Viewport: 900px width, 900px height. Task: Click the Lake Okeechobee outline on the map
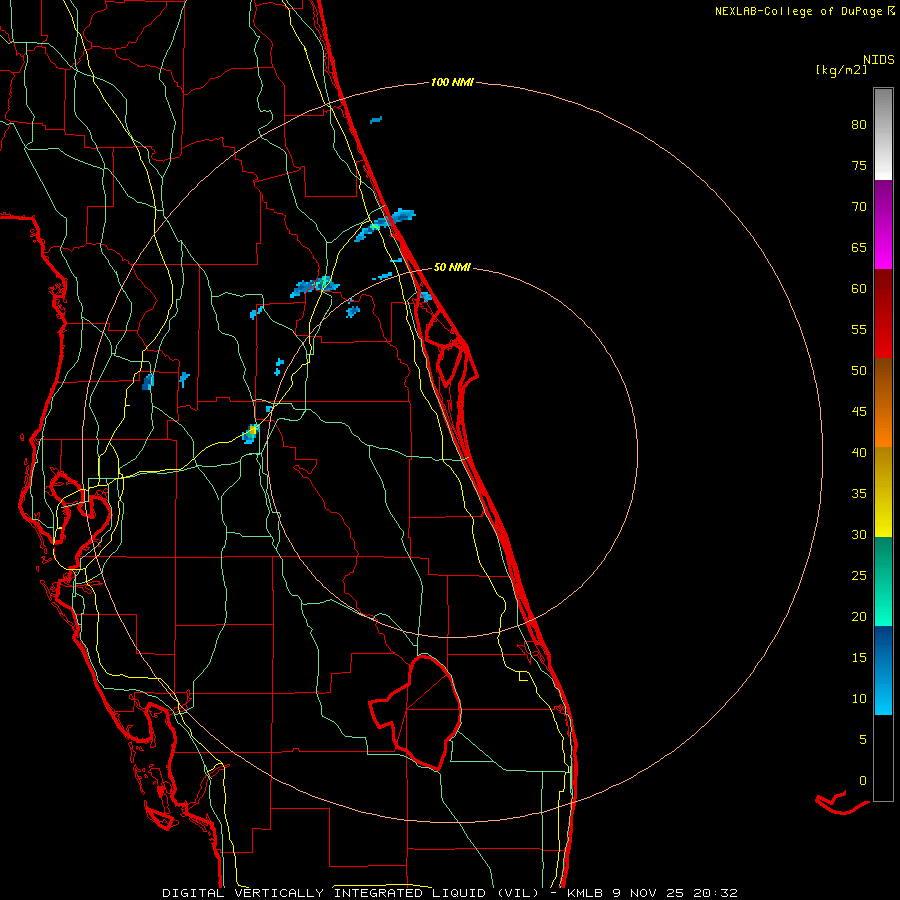pyautogui.click(x=417, y=712)
